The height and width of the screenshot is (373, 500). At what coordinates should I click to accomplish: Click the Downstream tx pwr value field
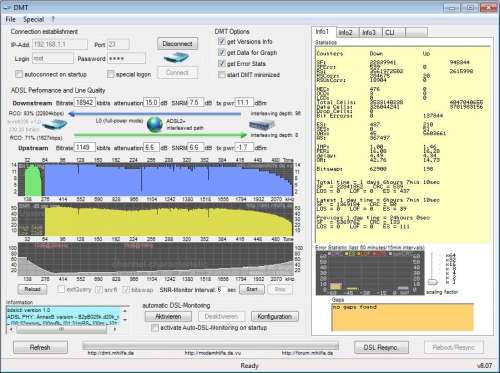click(244, 102)
